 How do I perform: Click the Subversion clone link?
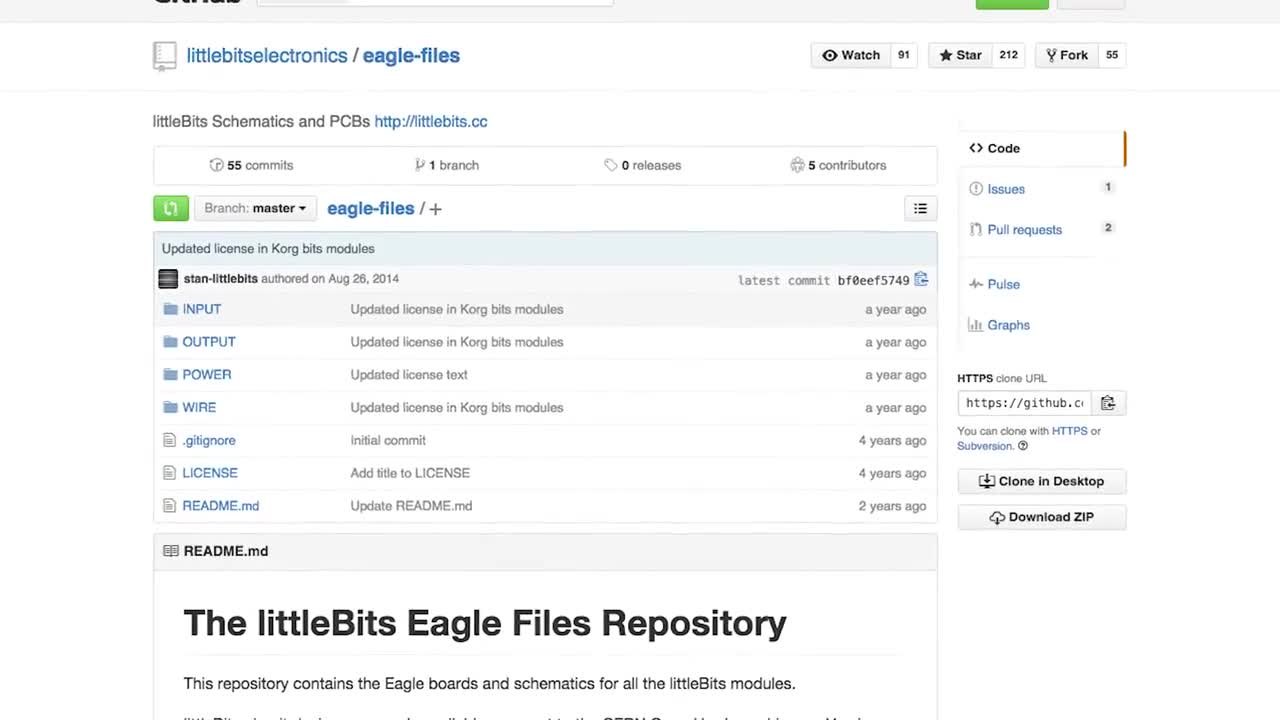(x=985, y=446)
